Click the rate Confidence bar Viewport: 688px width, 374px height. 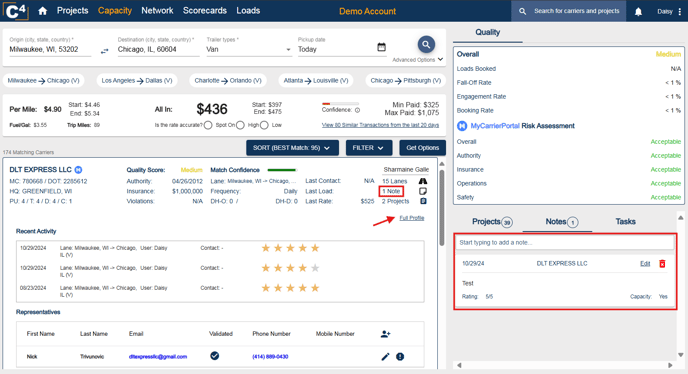point(340,104)
